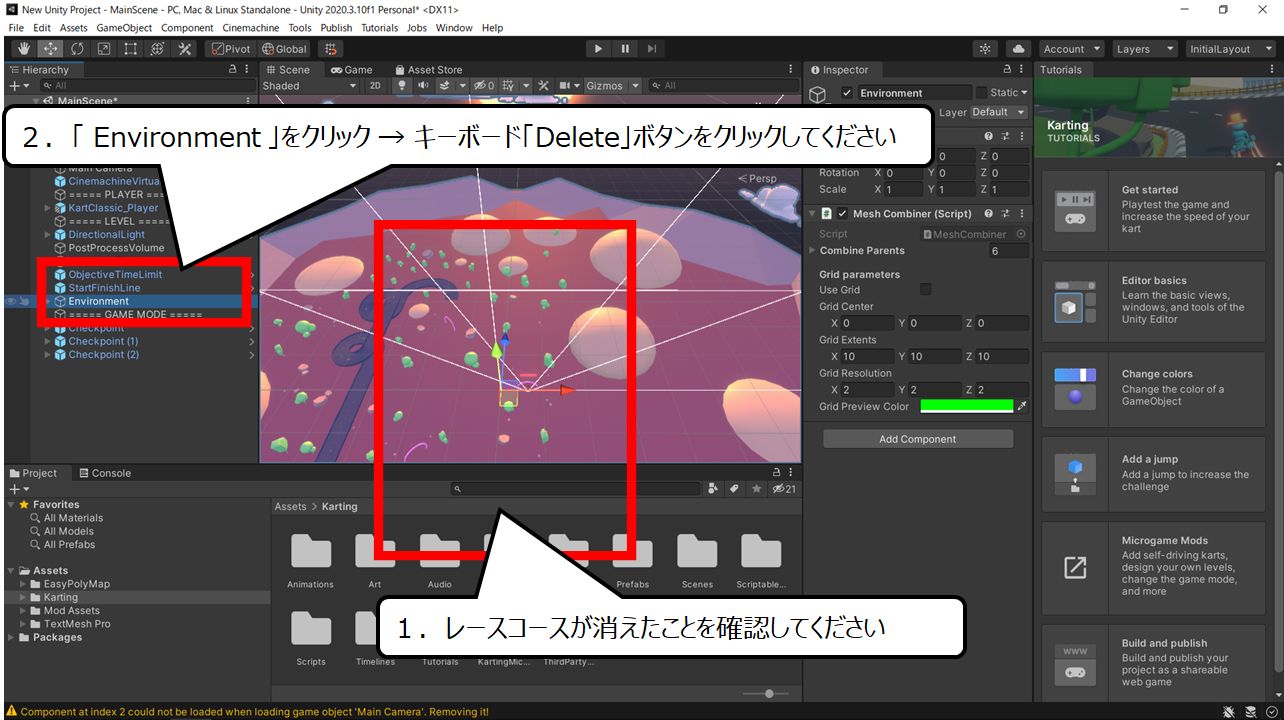Select the Move tool
The height and width of the screenshot is (720, 1284).
point(50,49)
